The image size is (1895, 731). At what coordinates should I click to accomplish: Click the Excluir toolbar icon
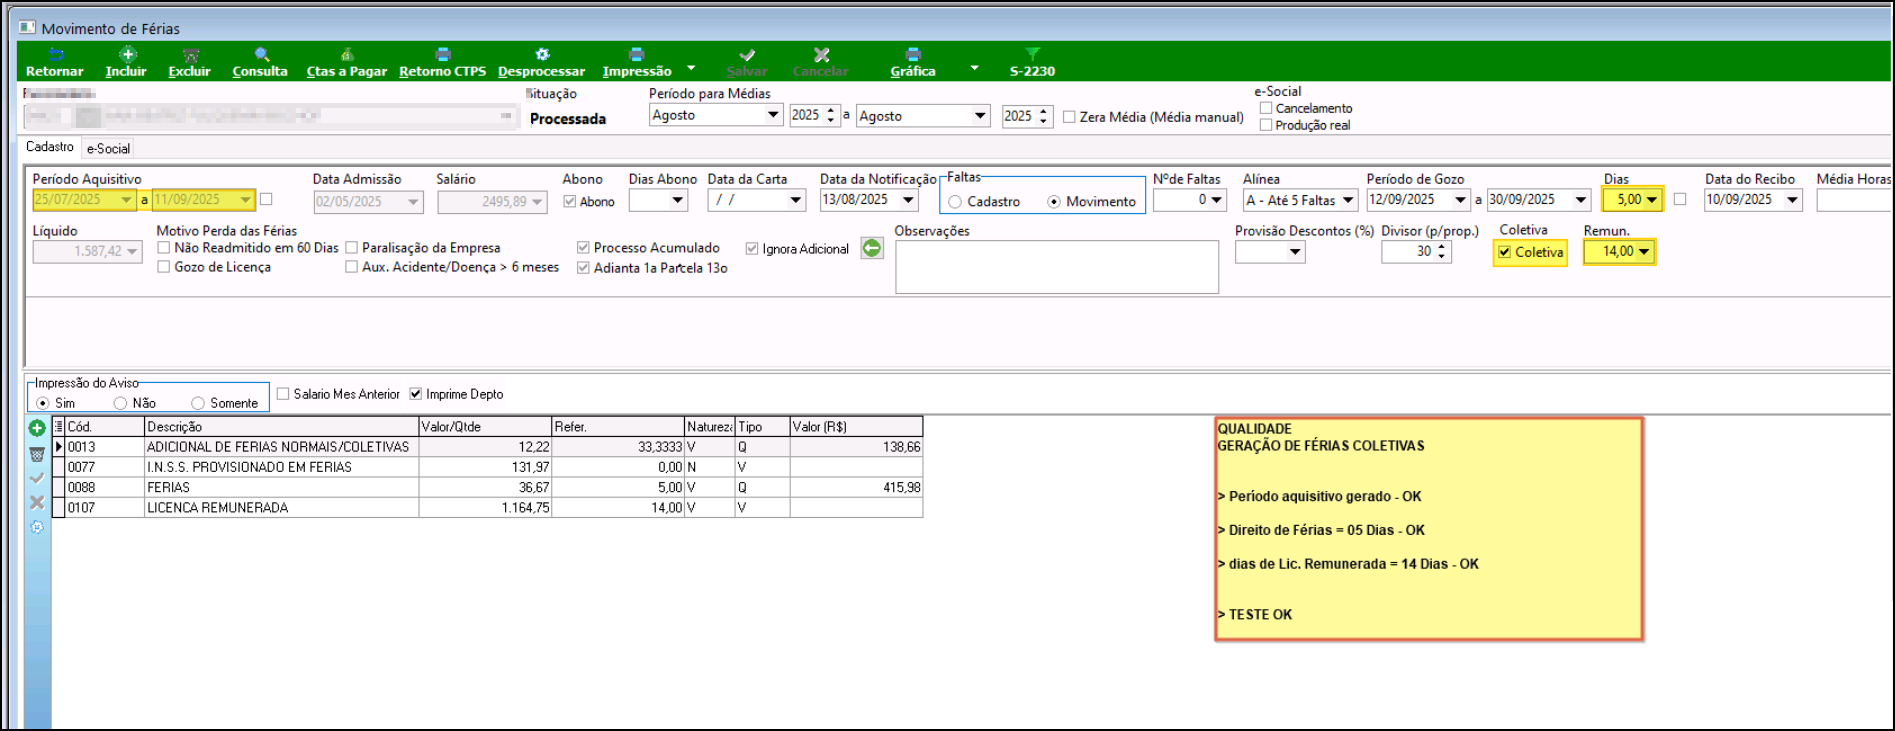(190, 55)
